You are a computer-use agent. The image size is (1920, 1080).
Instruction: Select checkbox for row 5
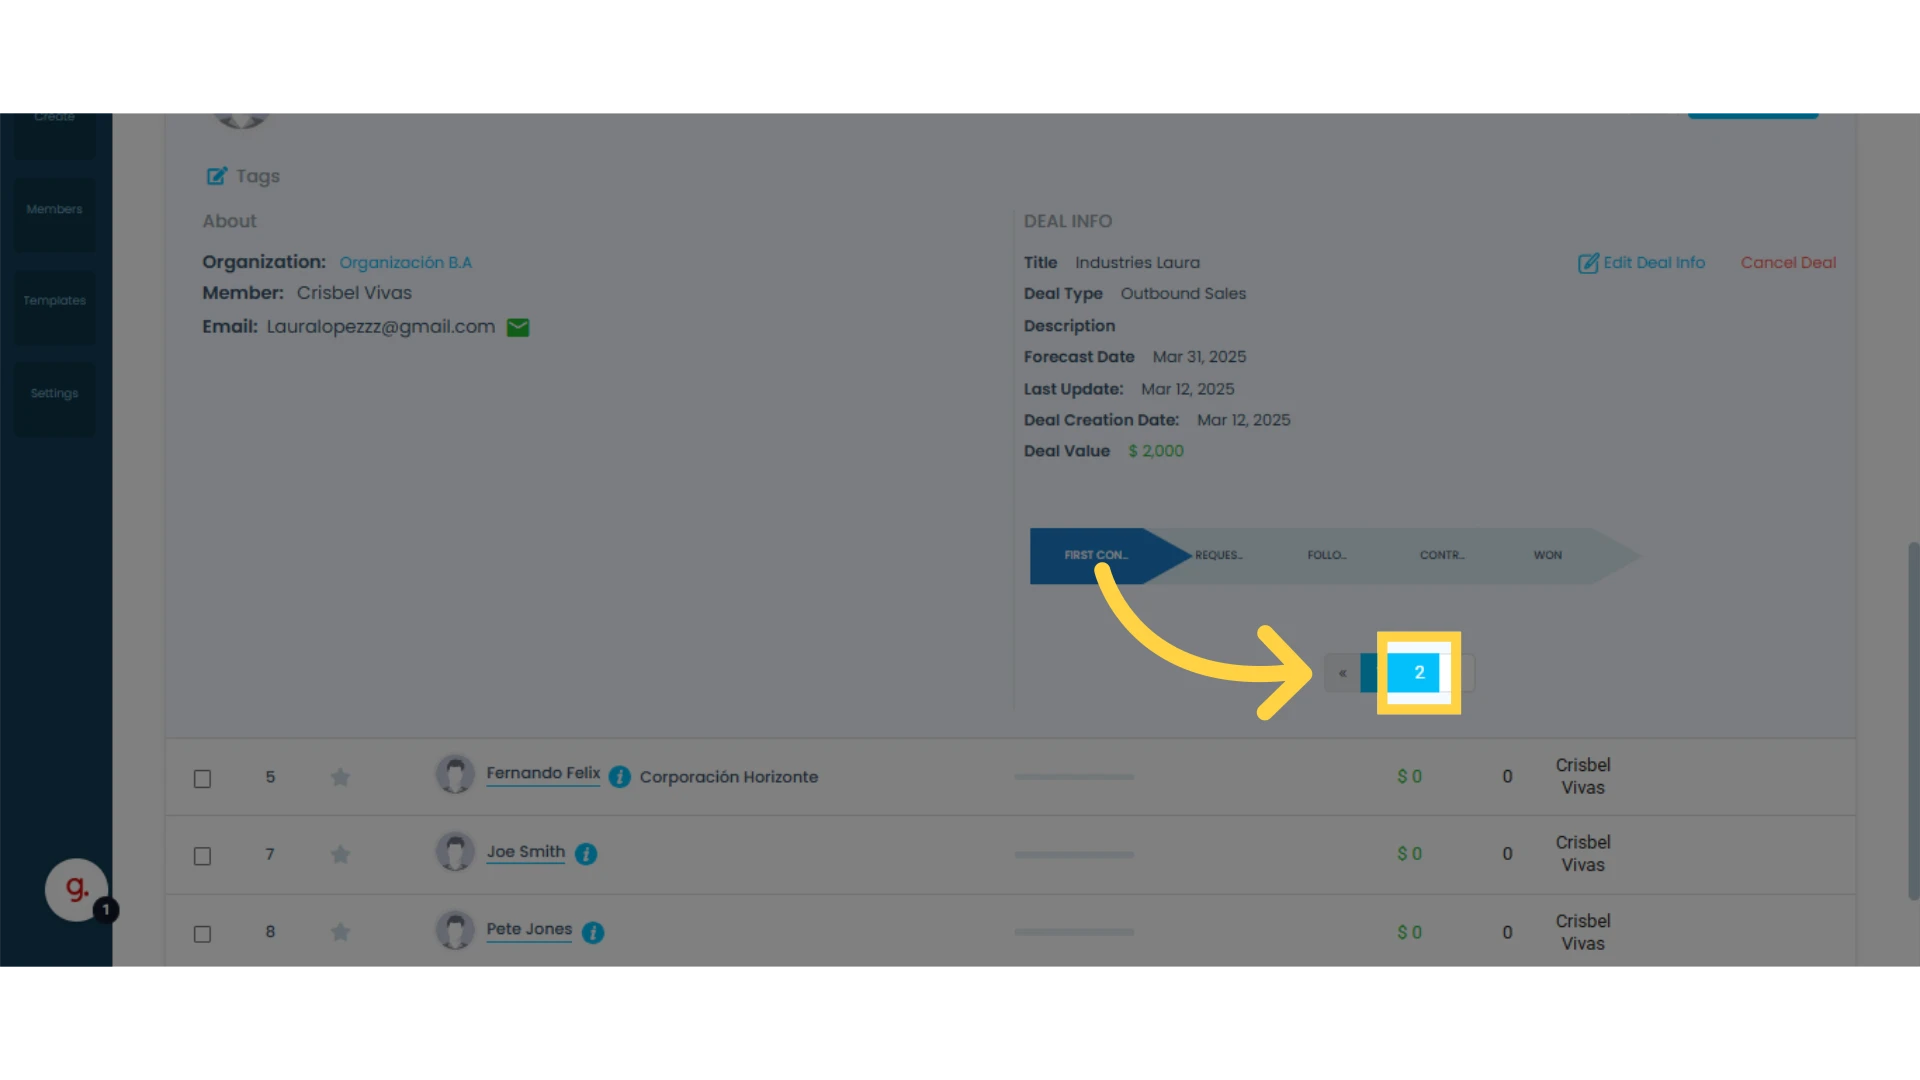coord(202,778)
